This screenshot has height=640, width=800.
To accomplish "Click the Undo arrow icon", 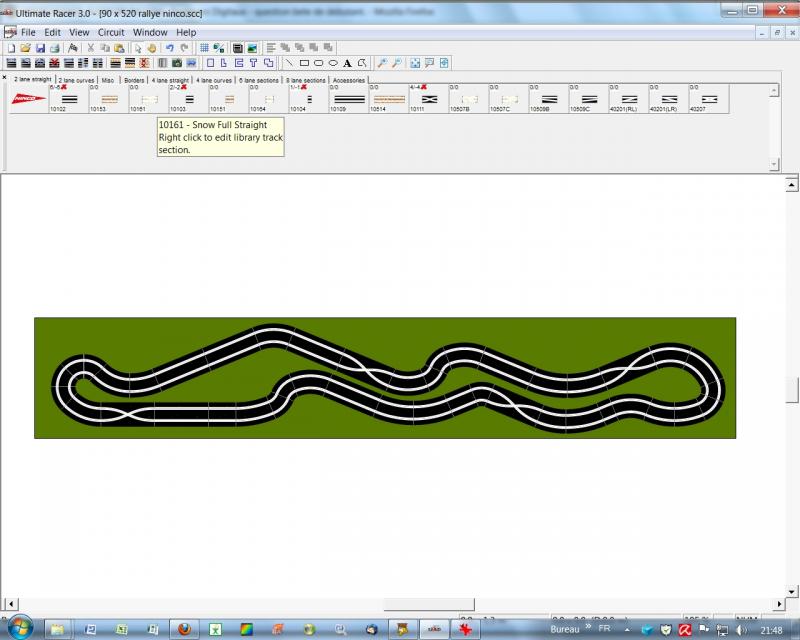I will pyautogui.click(x=170, y=48).
